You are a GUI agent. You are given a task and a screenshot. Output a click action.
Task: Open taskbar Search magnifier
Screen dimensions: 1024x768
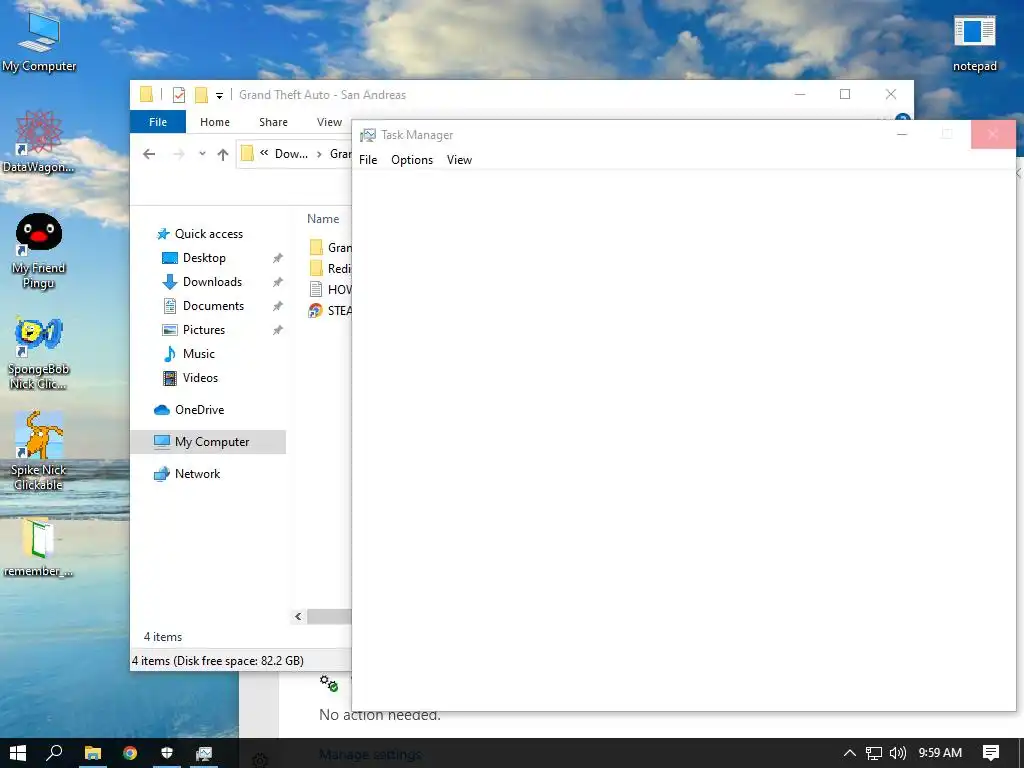pos(54,753)
